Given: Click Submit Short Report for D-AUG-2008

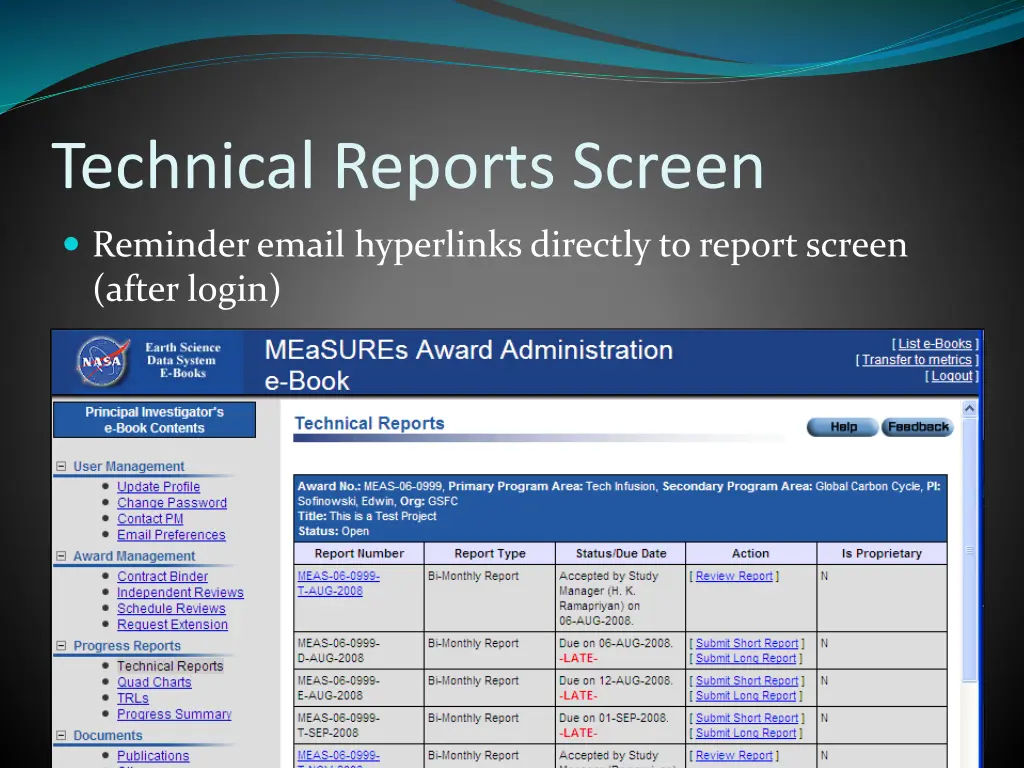Looking at the screenshot, I should pos(746,644).
